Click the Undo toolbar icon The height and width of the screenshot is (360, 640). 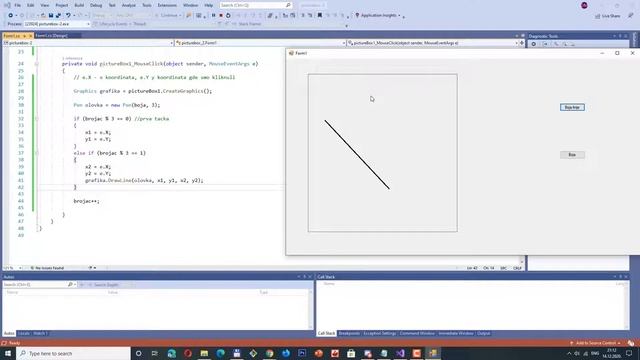pos(68,16)
